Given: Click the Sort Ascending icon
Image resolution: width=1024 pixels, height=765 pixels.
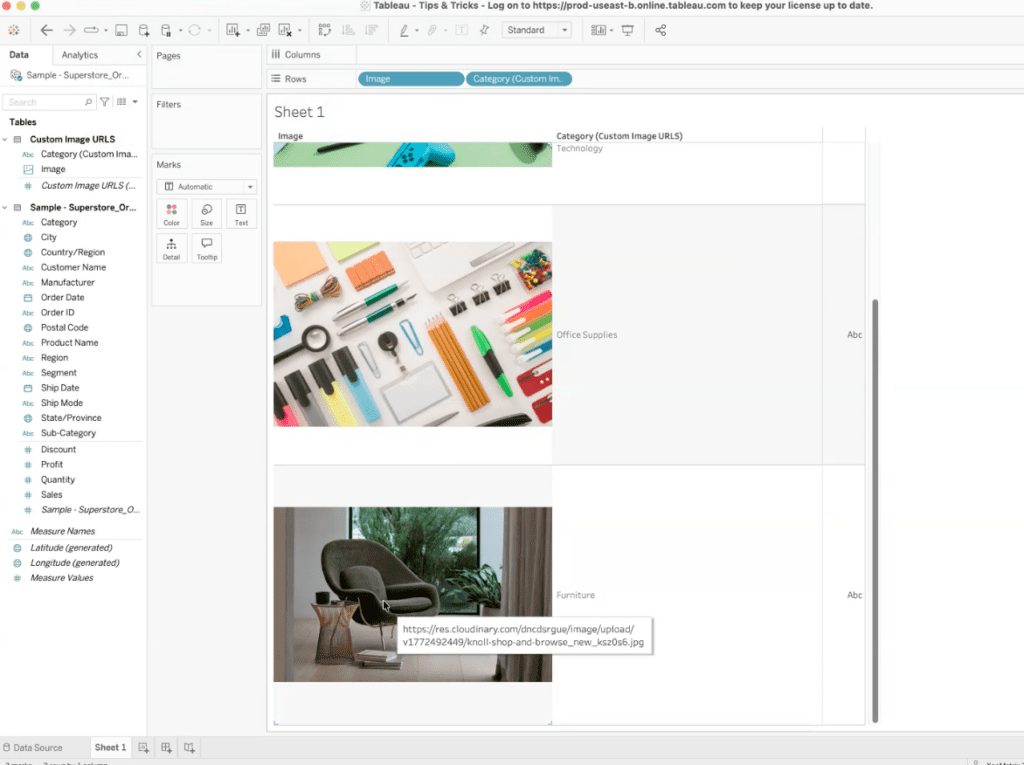Looking at the screenshot, I should [x=348, y=30].
